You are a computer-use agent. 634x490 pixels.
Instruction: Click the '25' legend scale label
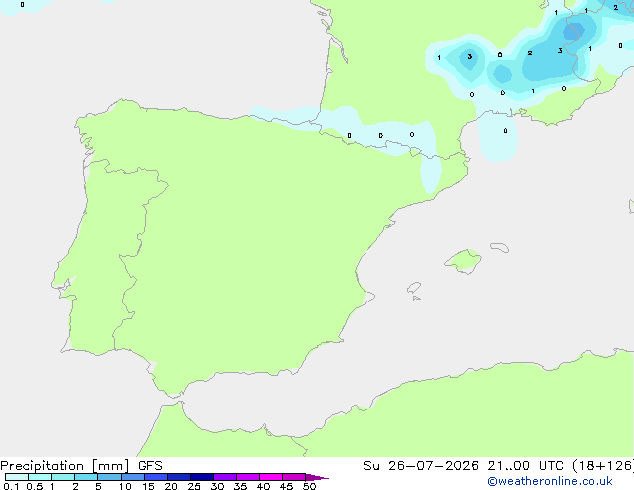(x=194, y=486)
